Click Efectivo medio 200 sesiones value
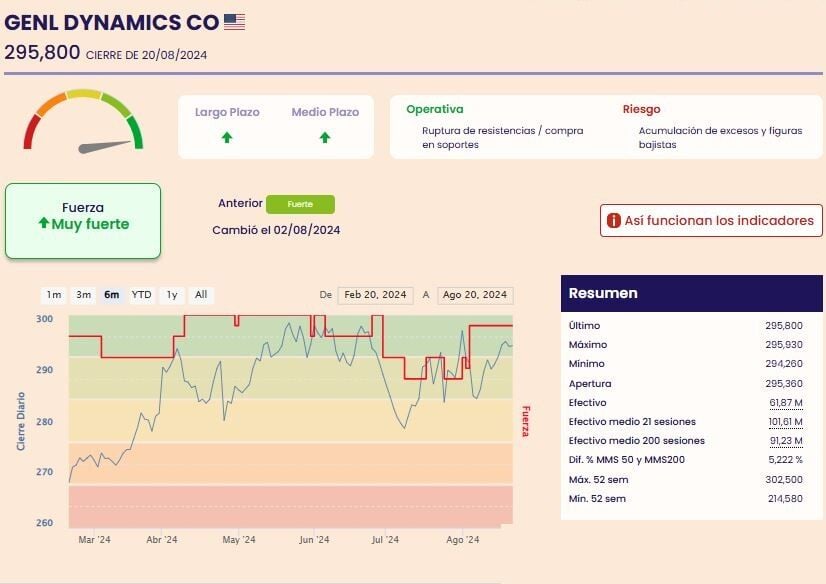Screen dimensions: 826x584 [x=785, y=441]
